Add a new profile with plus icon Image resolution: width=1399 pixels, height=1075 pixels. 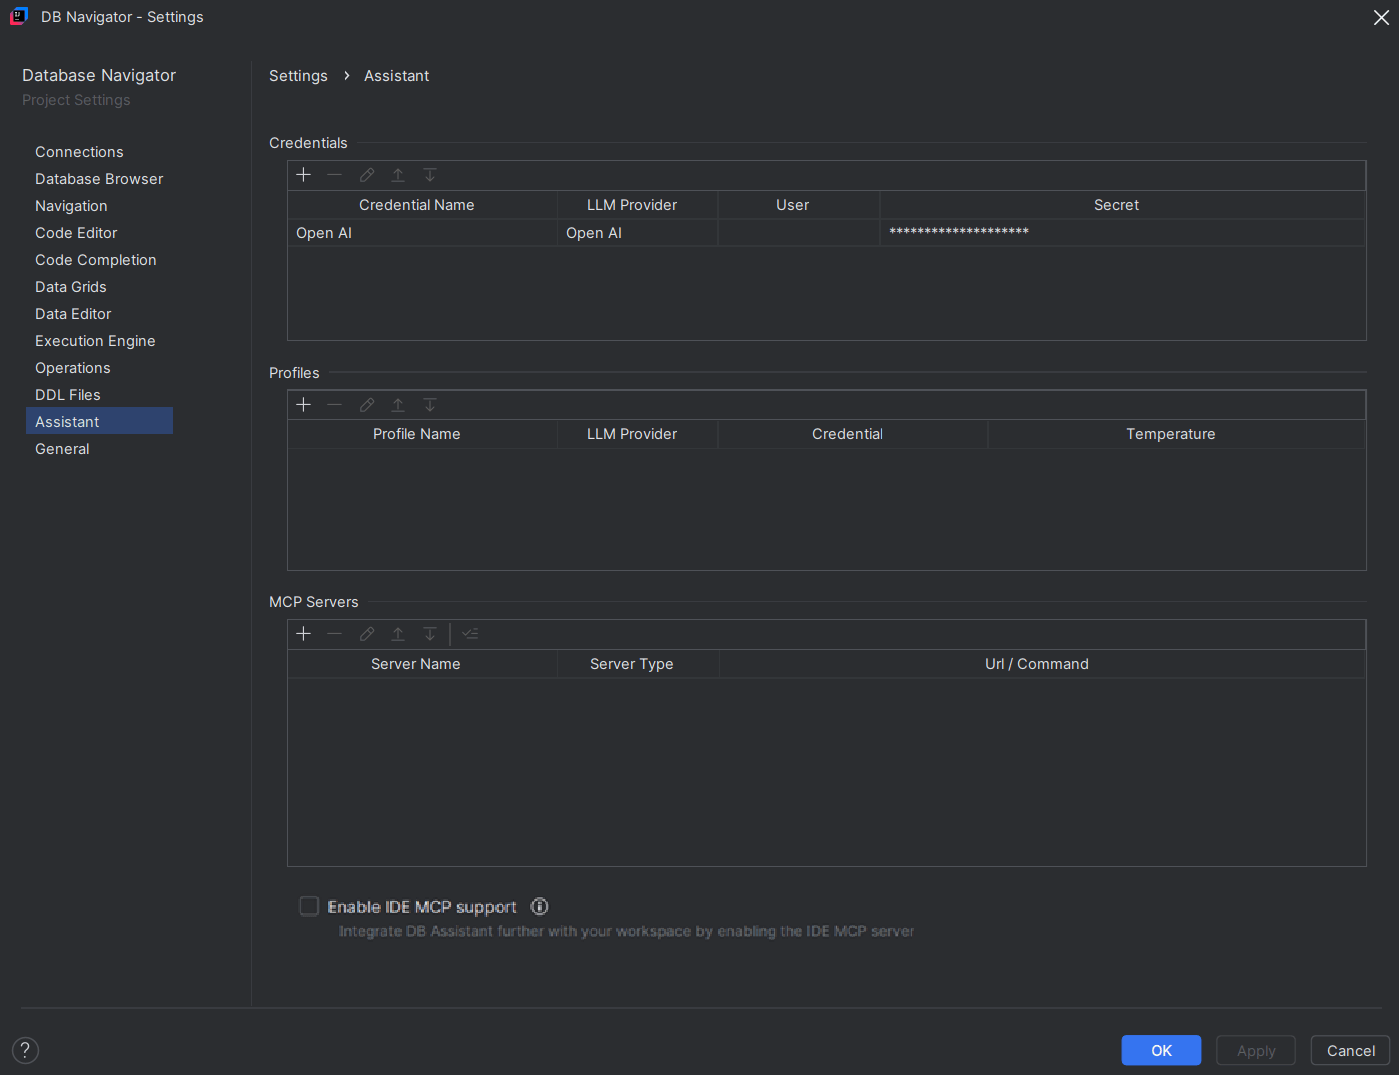click(304, 405)
